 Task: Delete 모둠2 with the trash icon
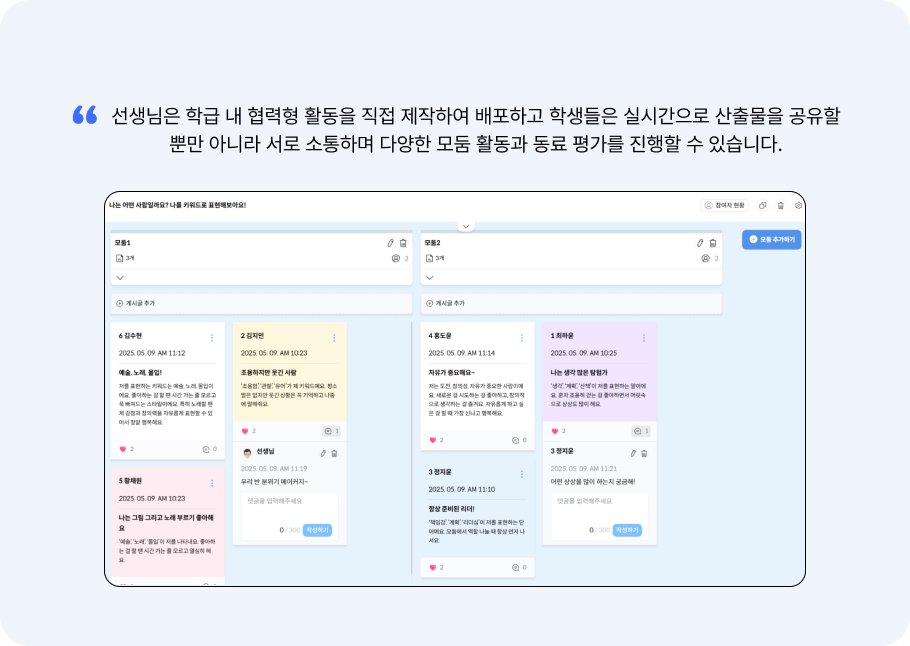713,243
